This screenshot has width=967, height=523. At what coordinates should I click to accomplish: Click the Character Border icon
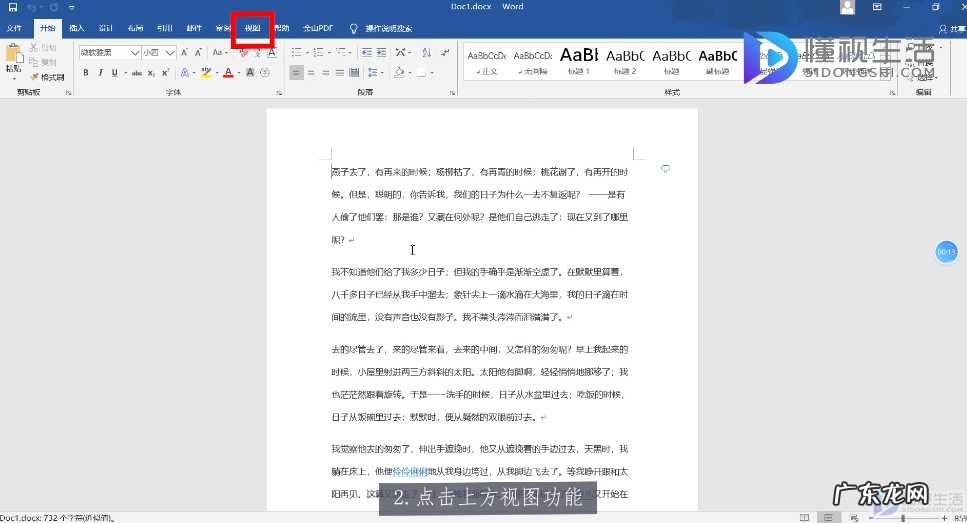coord(272,52)
